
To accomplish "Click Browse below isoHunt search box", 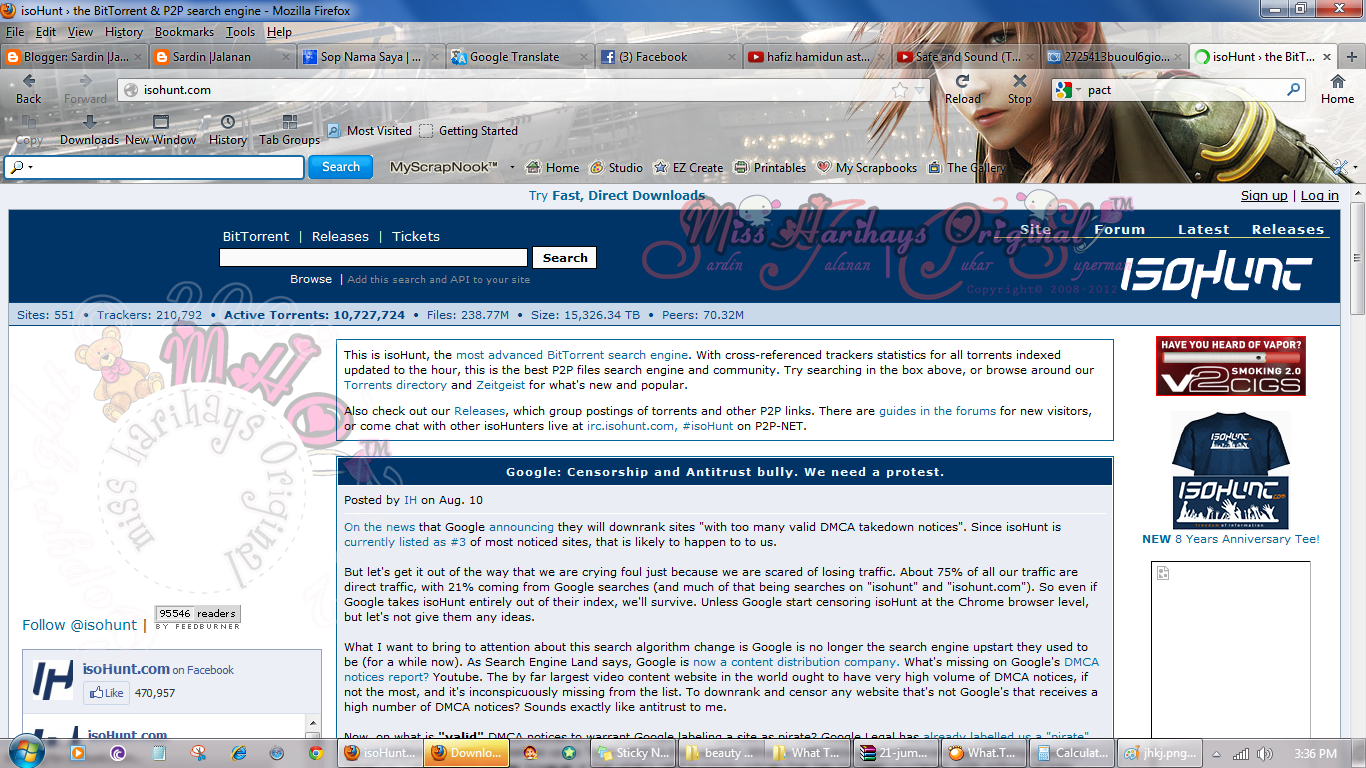I will click(311, 279).
